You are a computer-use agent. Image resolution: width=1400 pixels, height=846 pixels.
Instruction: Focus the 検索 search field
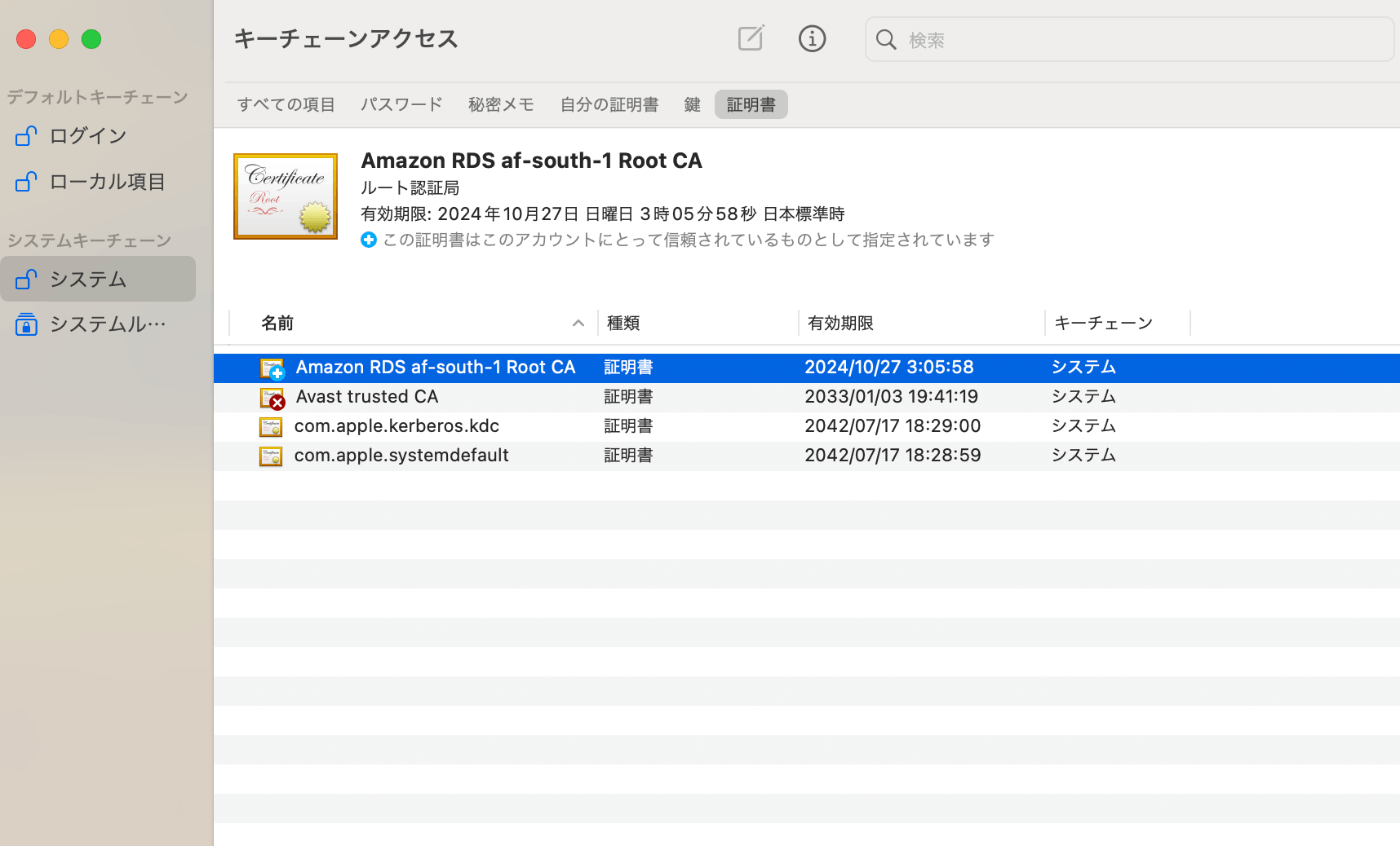click(1129, 40)
